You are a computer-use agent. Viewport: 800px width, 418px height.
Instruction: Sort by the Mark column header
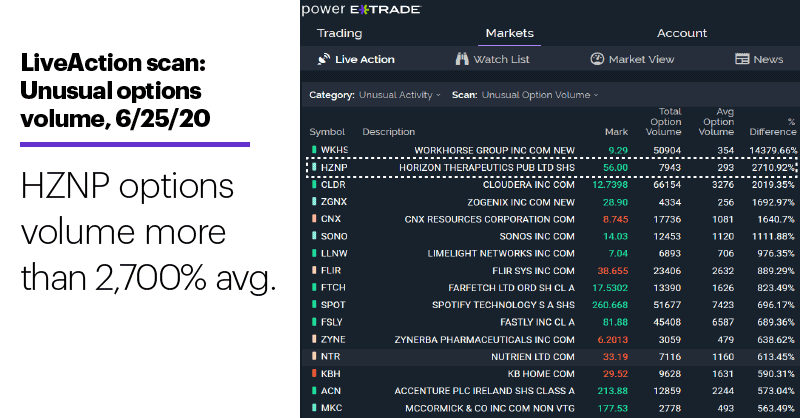coord(616,132)
